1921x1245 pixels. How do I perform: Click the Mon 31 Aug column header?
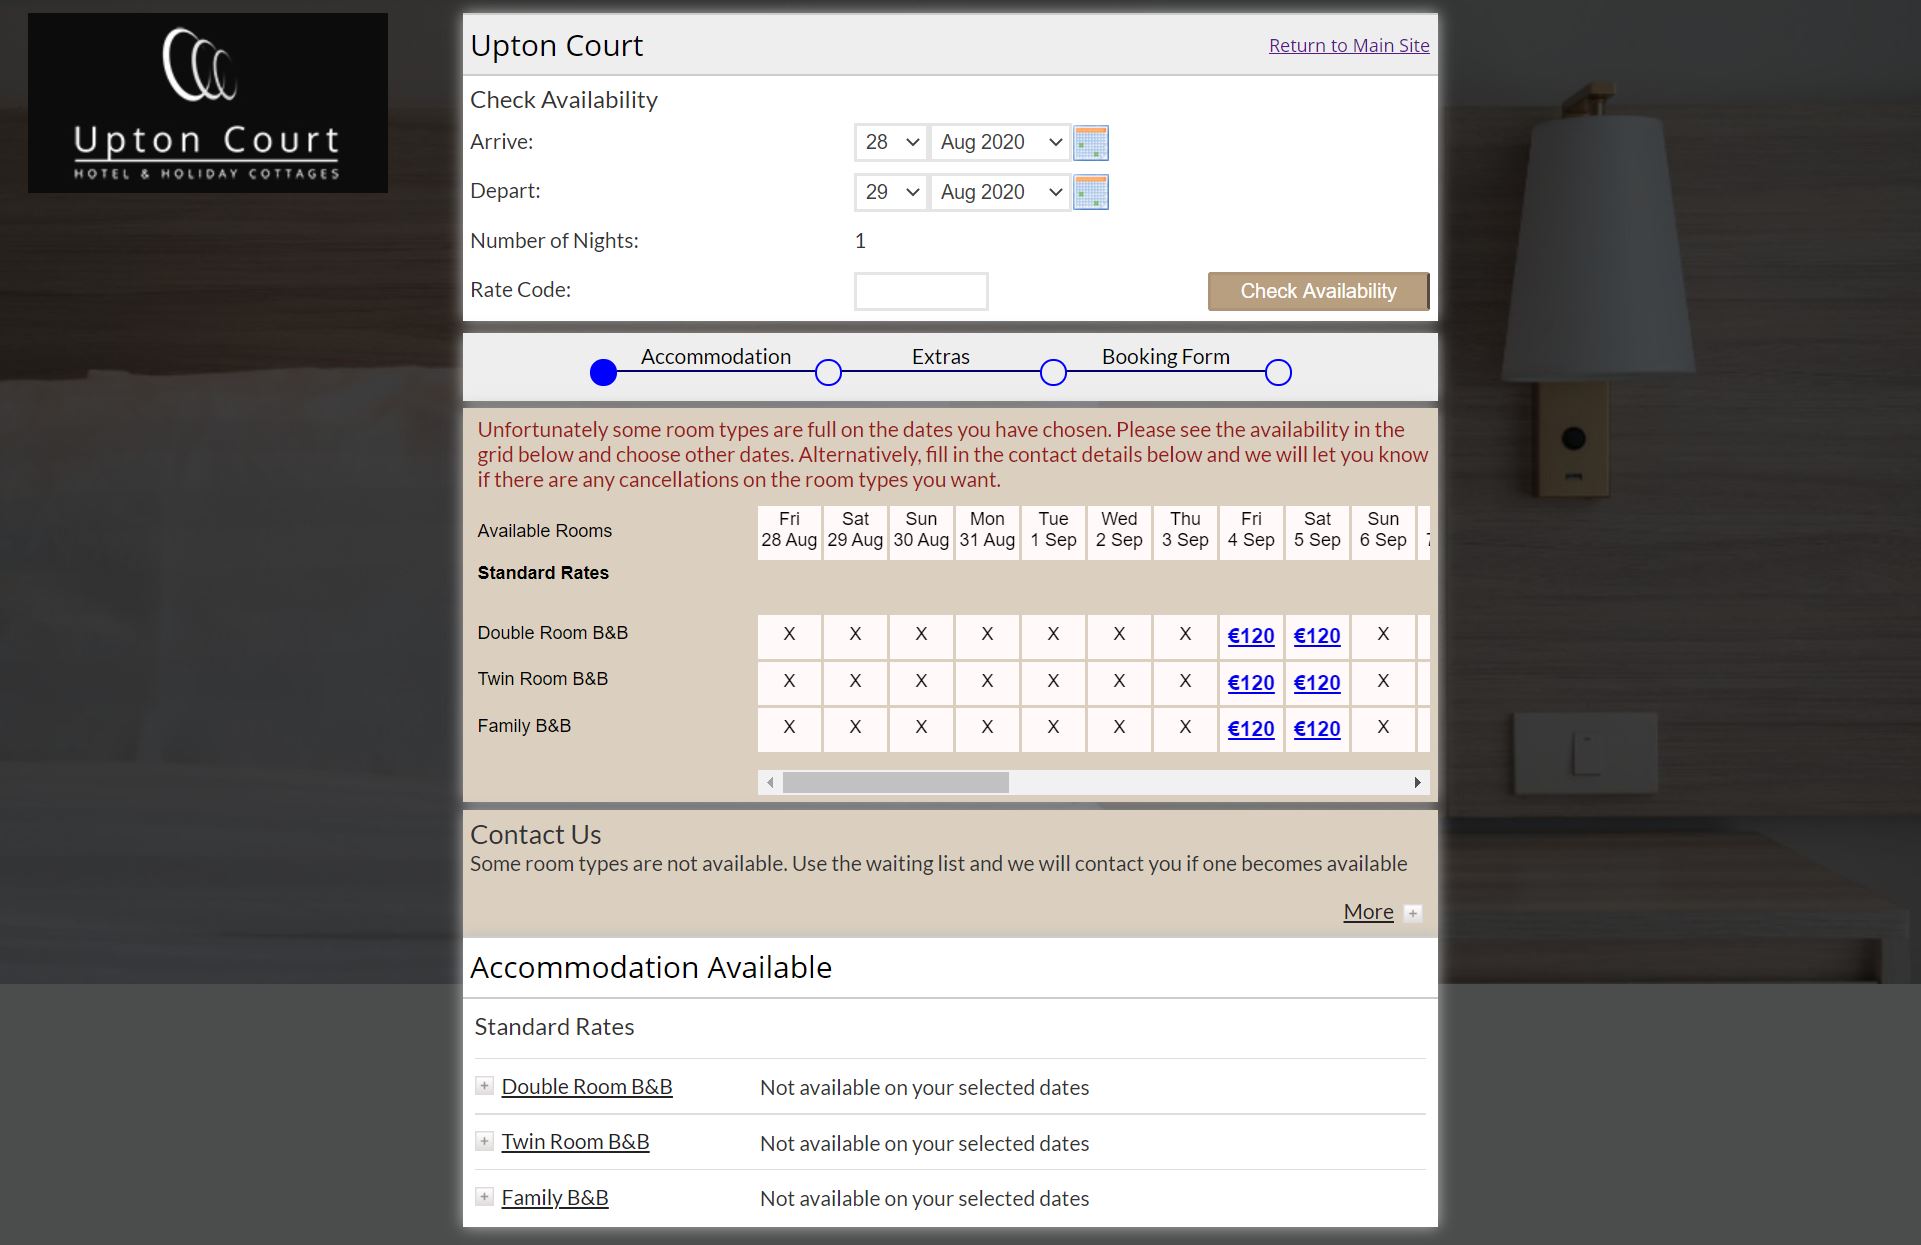click(x=987, y=530)
